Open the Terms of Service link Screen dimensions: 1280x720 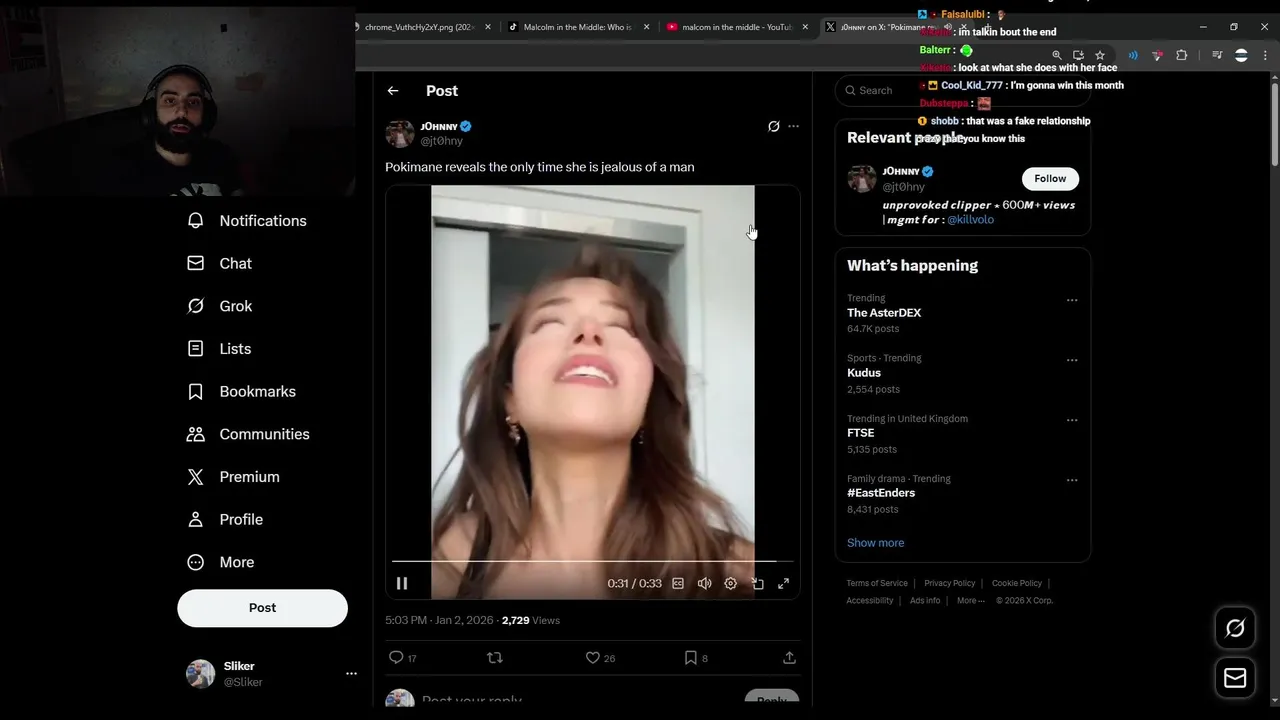click(x=877, y=583)
